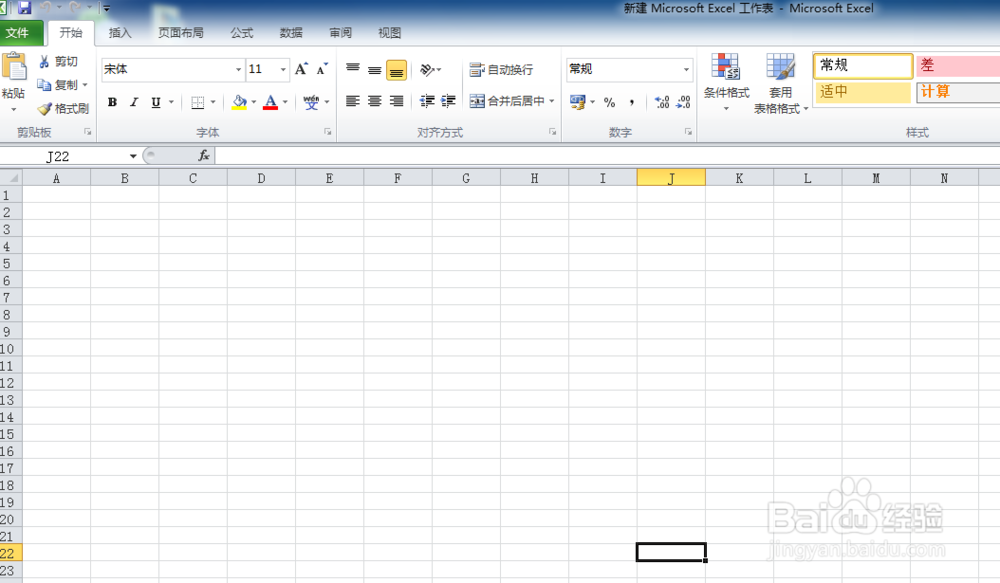This screenshot has height=583, width=1000.
Task: Expand Merge and Center dropdown arrow
Action: (x=552, y=101)
